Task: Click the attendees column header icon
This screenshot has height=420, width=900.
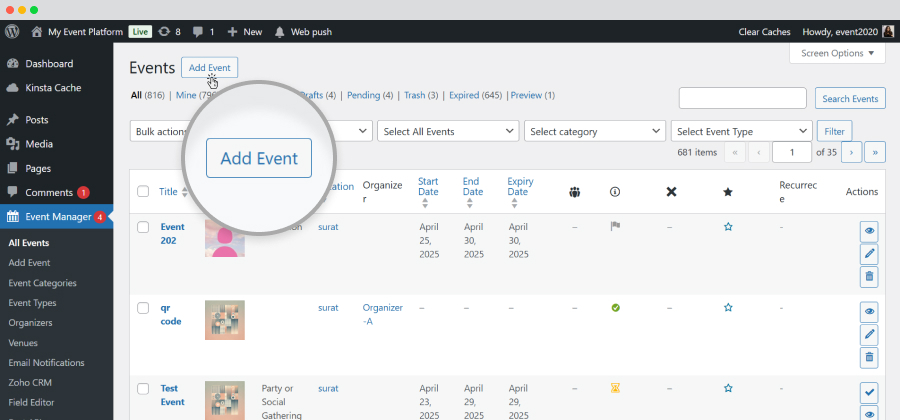Action: click(575, 192)
